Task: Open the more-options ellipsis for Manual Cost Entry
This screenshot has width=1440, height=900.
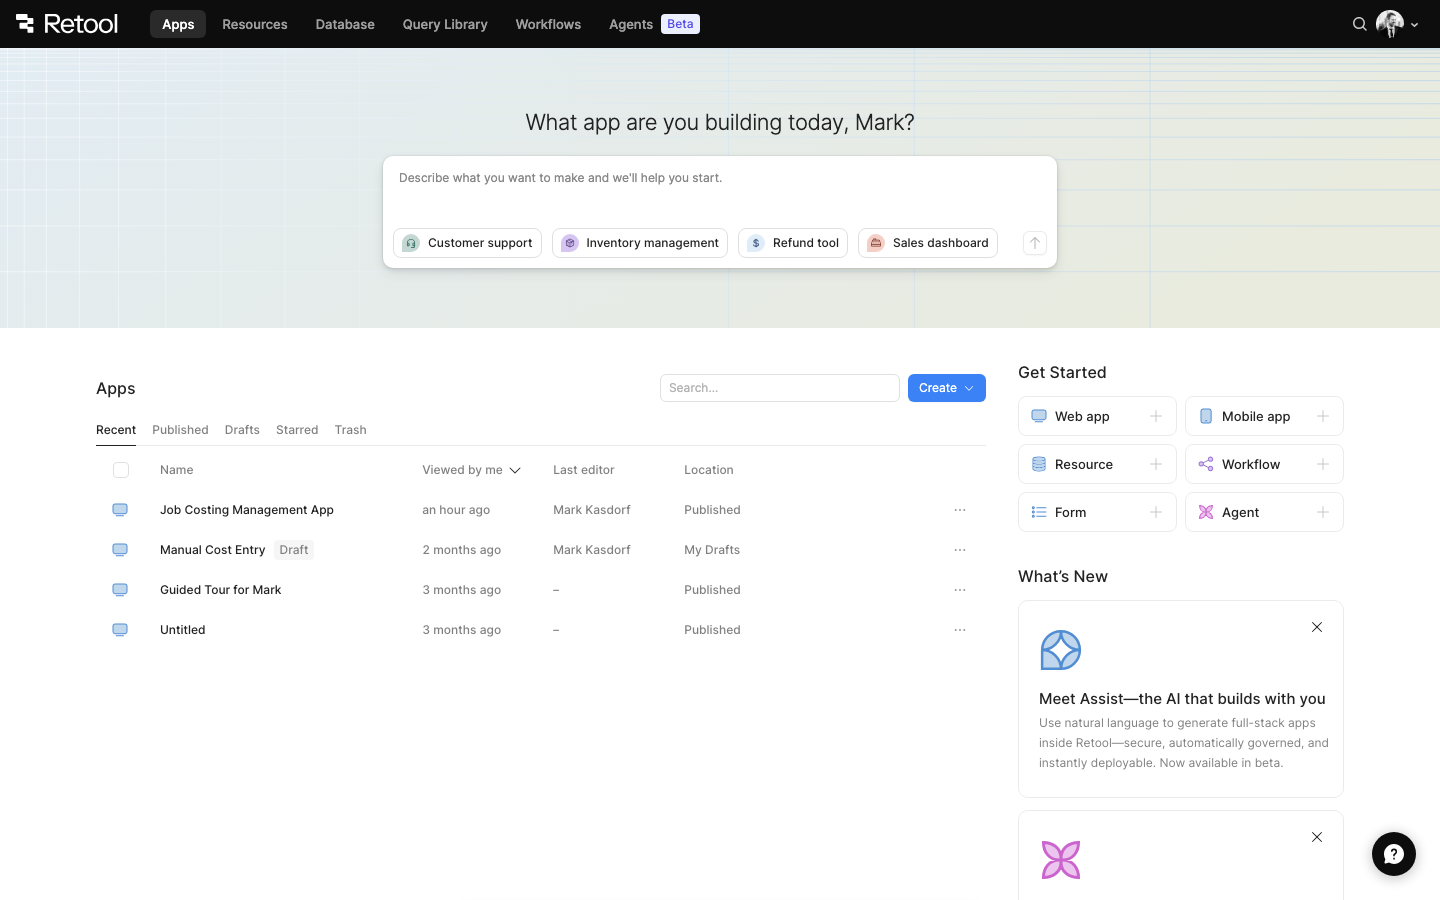Action: pos(959,550)
